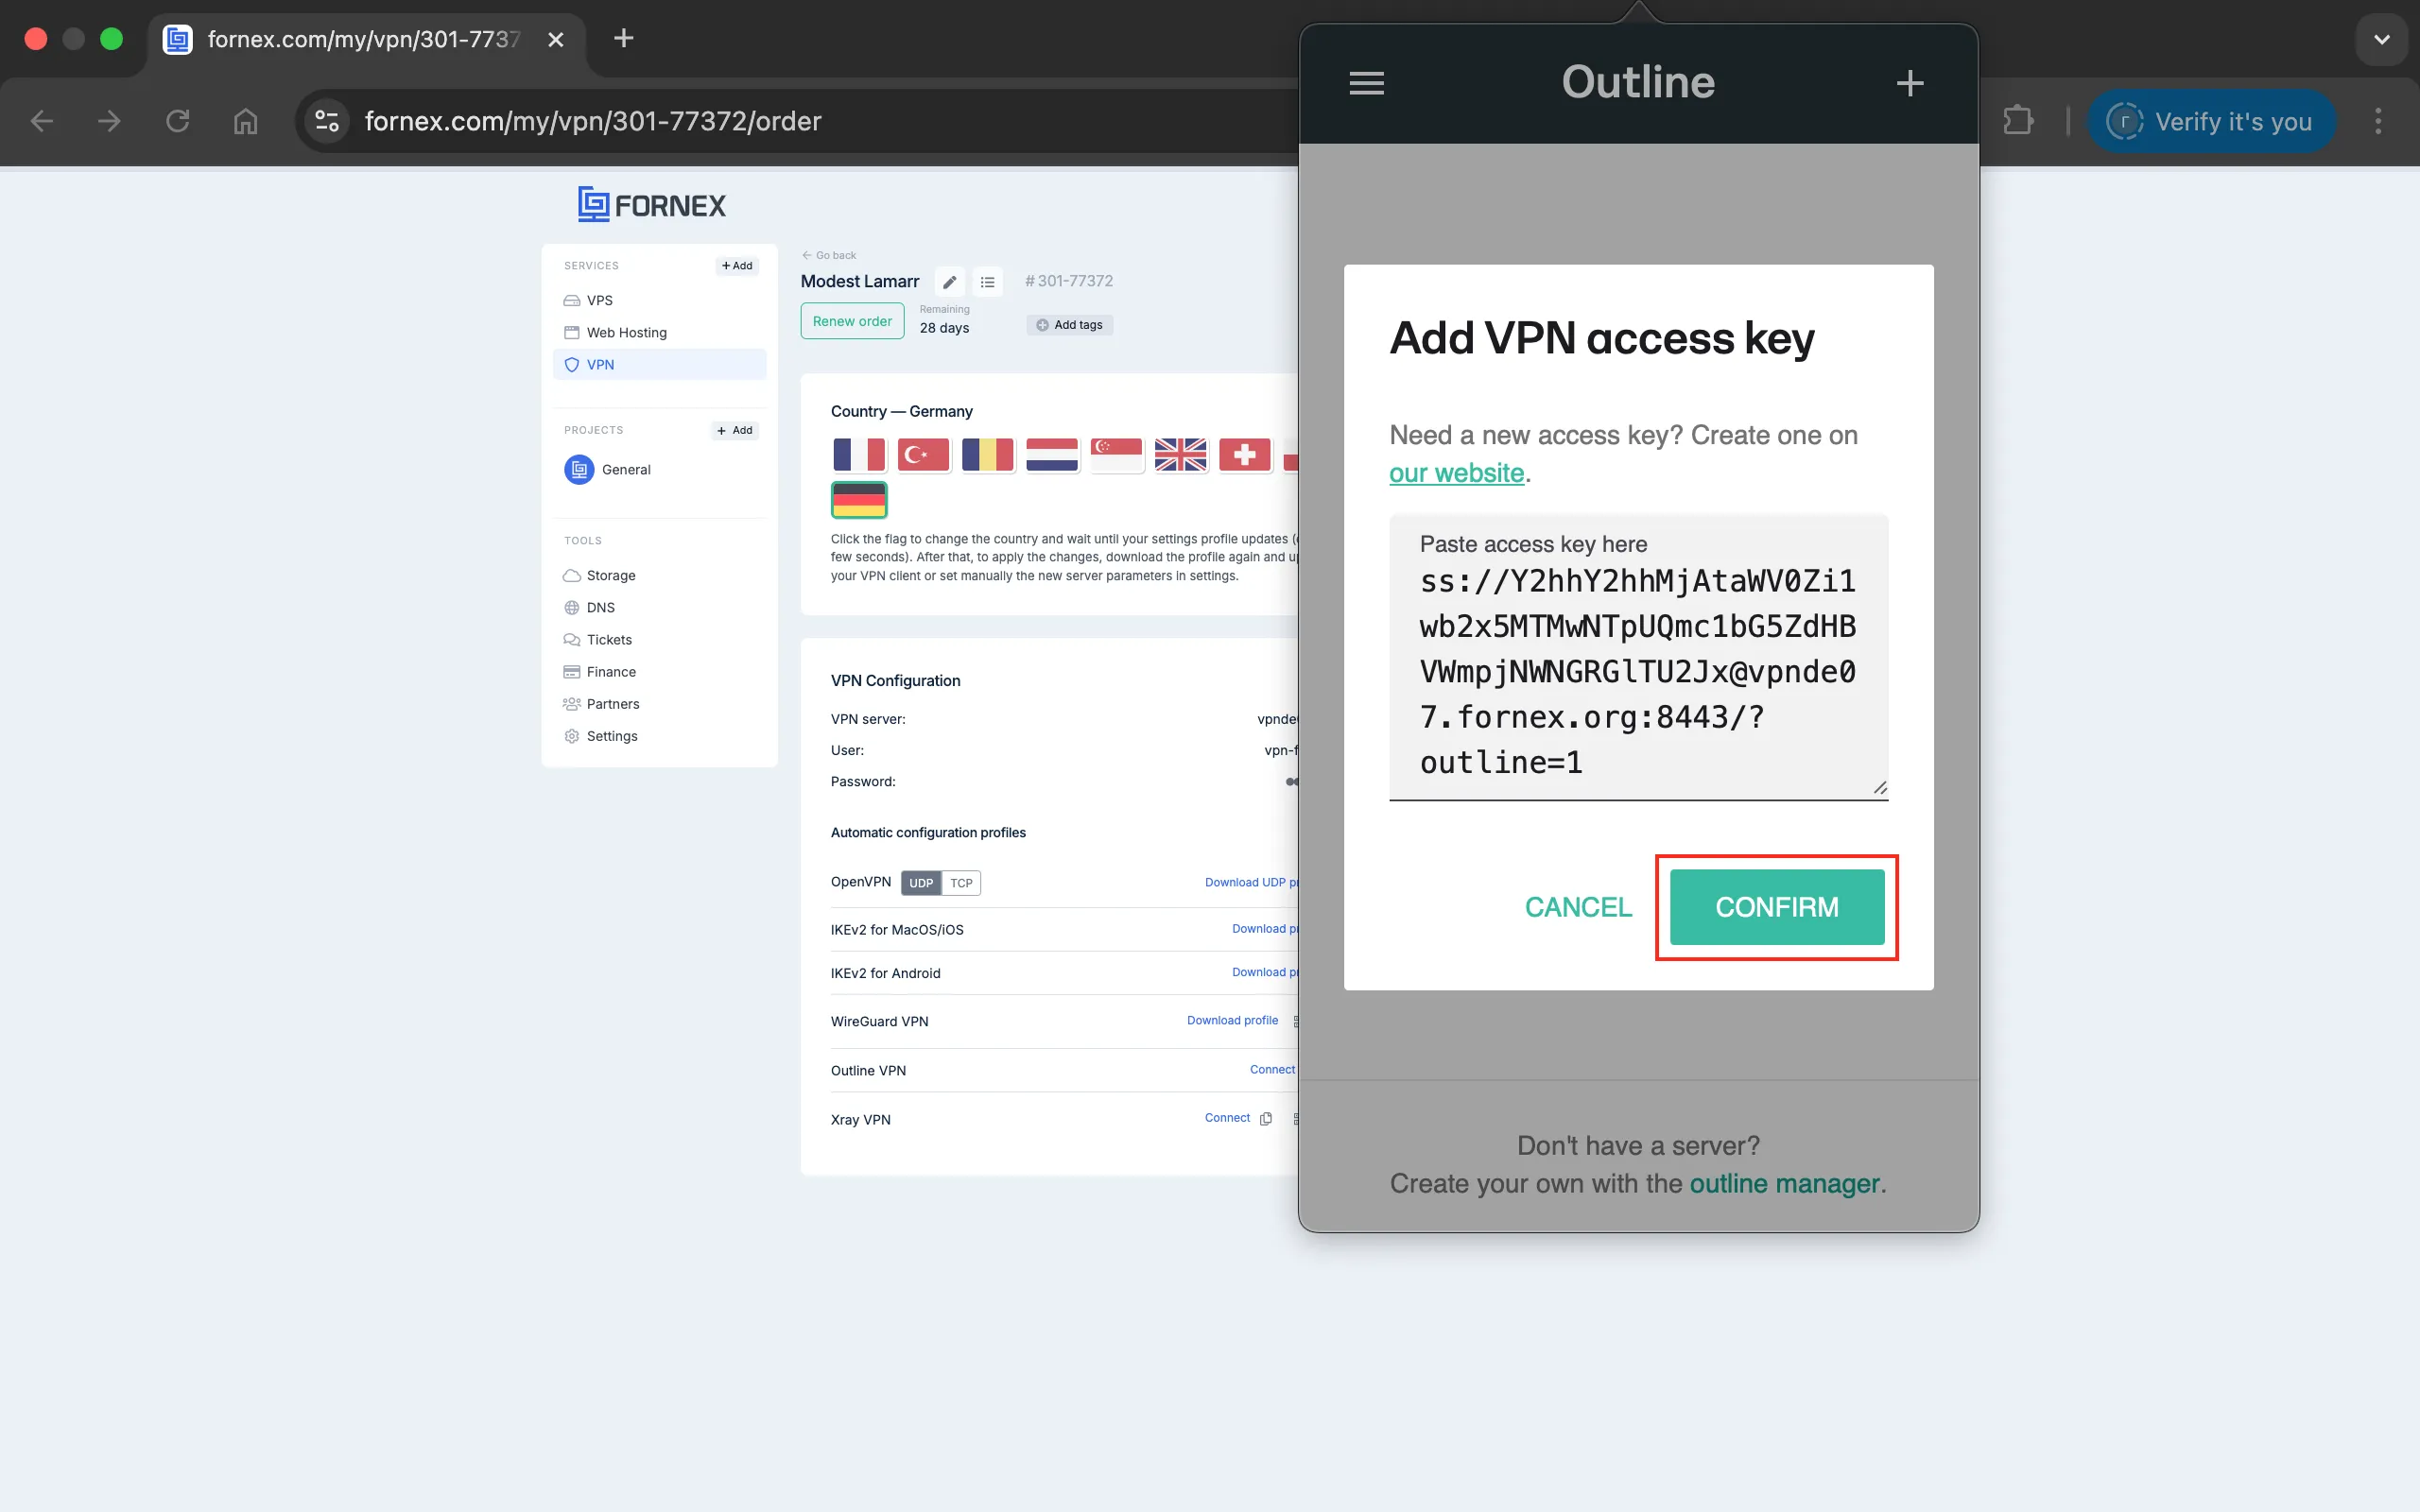Click the Fornex logo
This screenshot has width=2420, height=1512.
[x=652, y=205]
